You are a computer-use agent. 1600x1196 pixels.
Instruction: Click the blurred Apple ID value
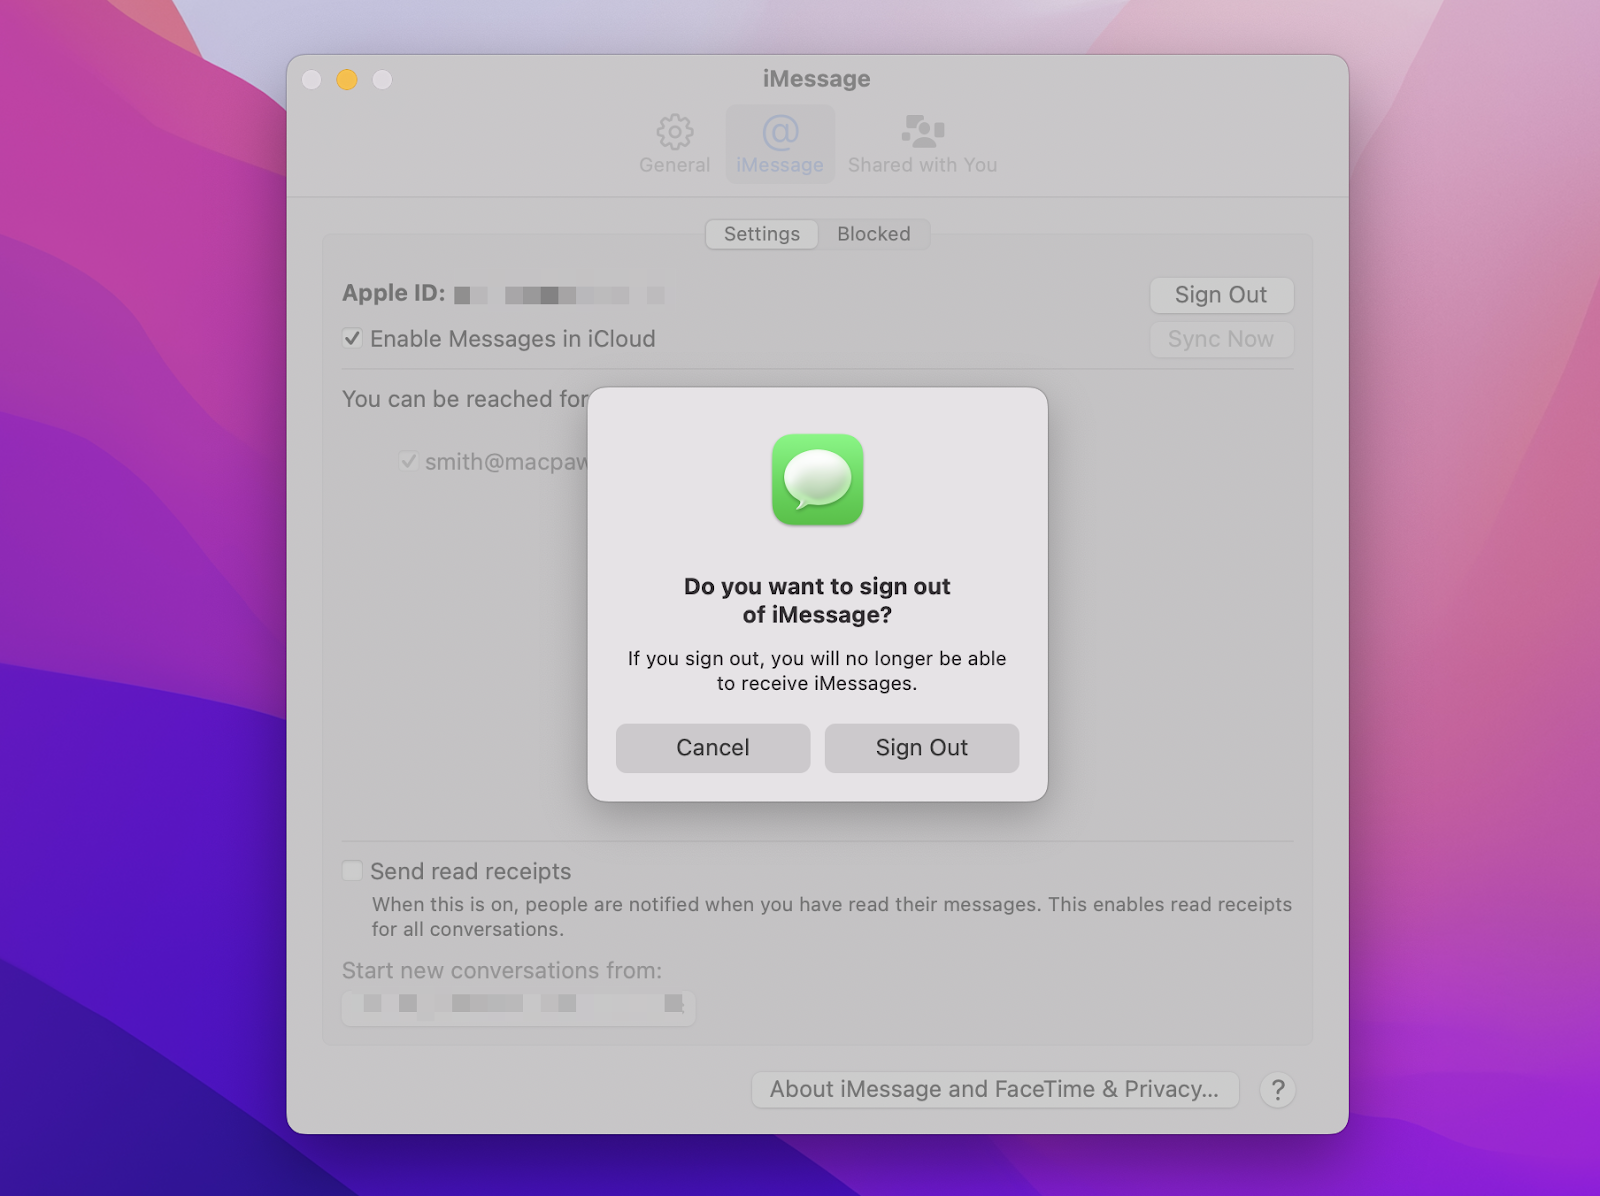point(560,294)
